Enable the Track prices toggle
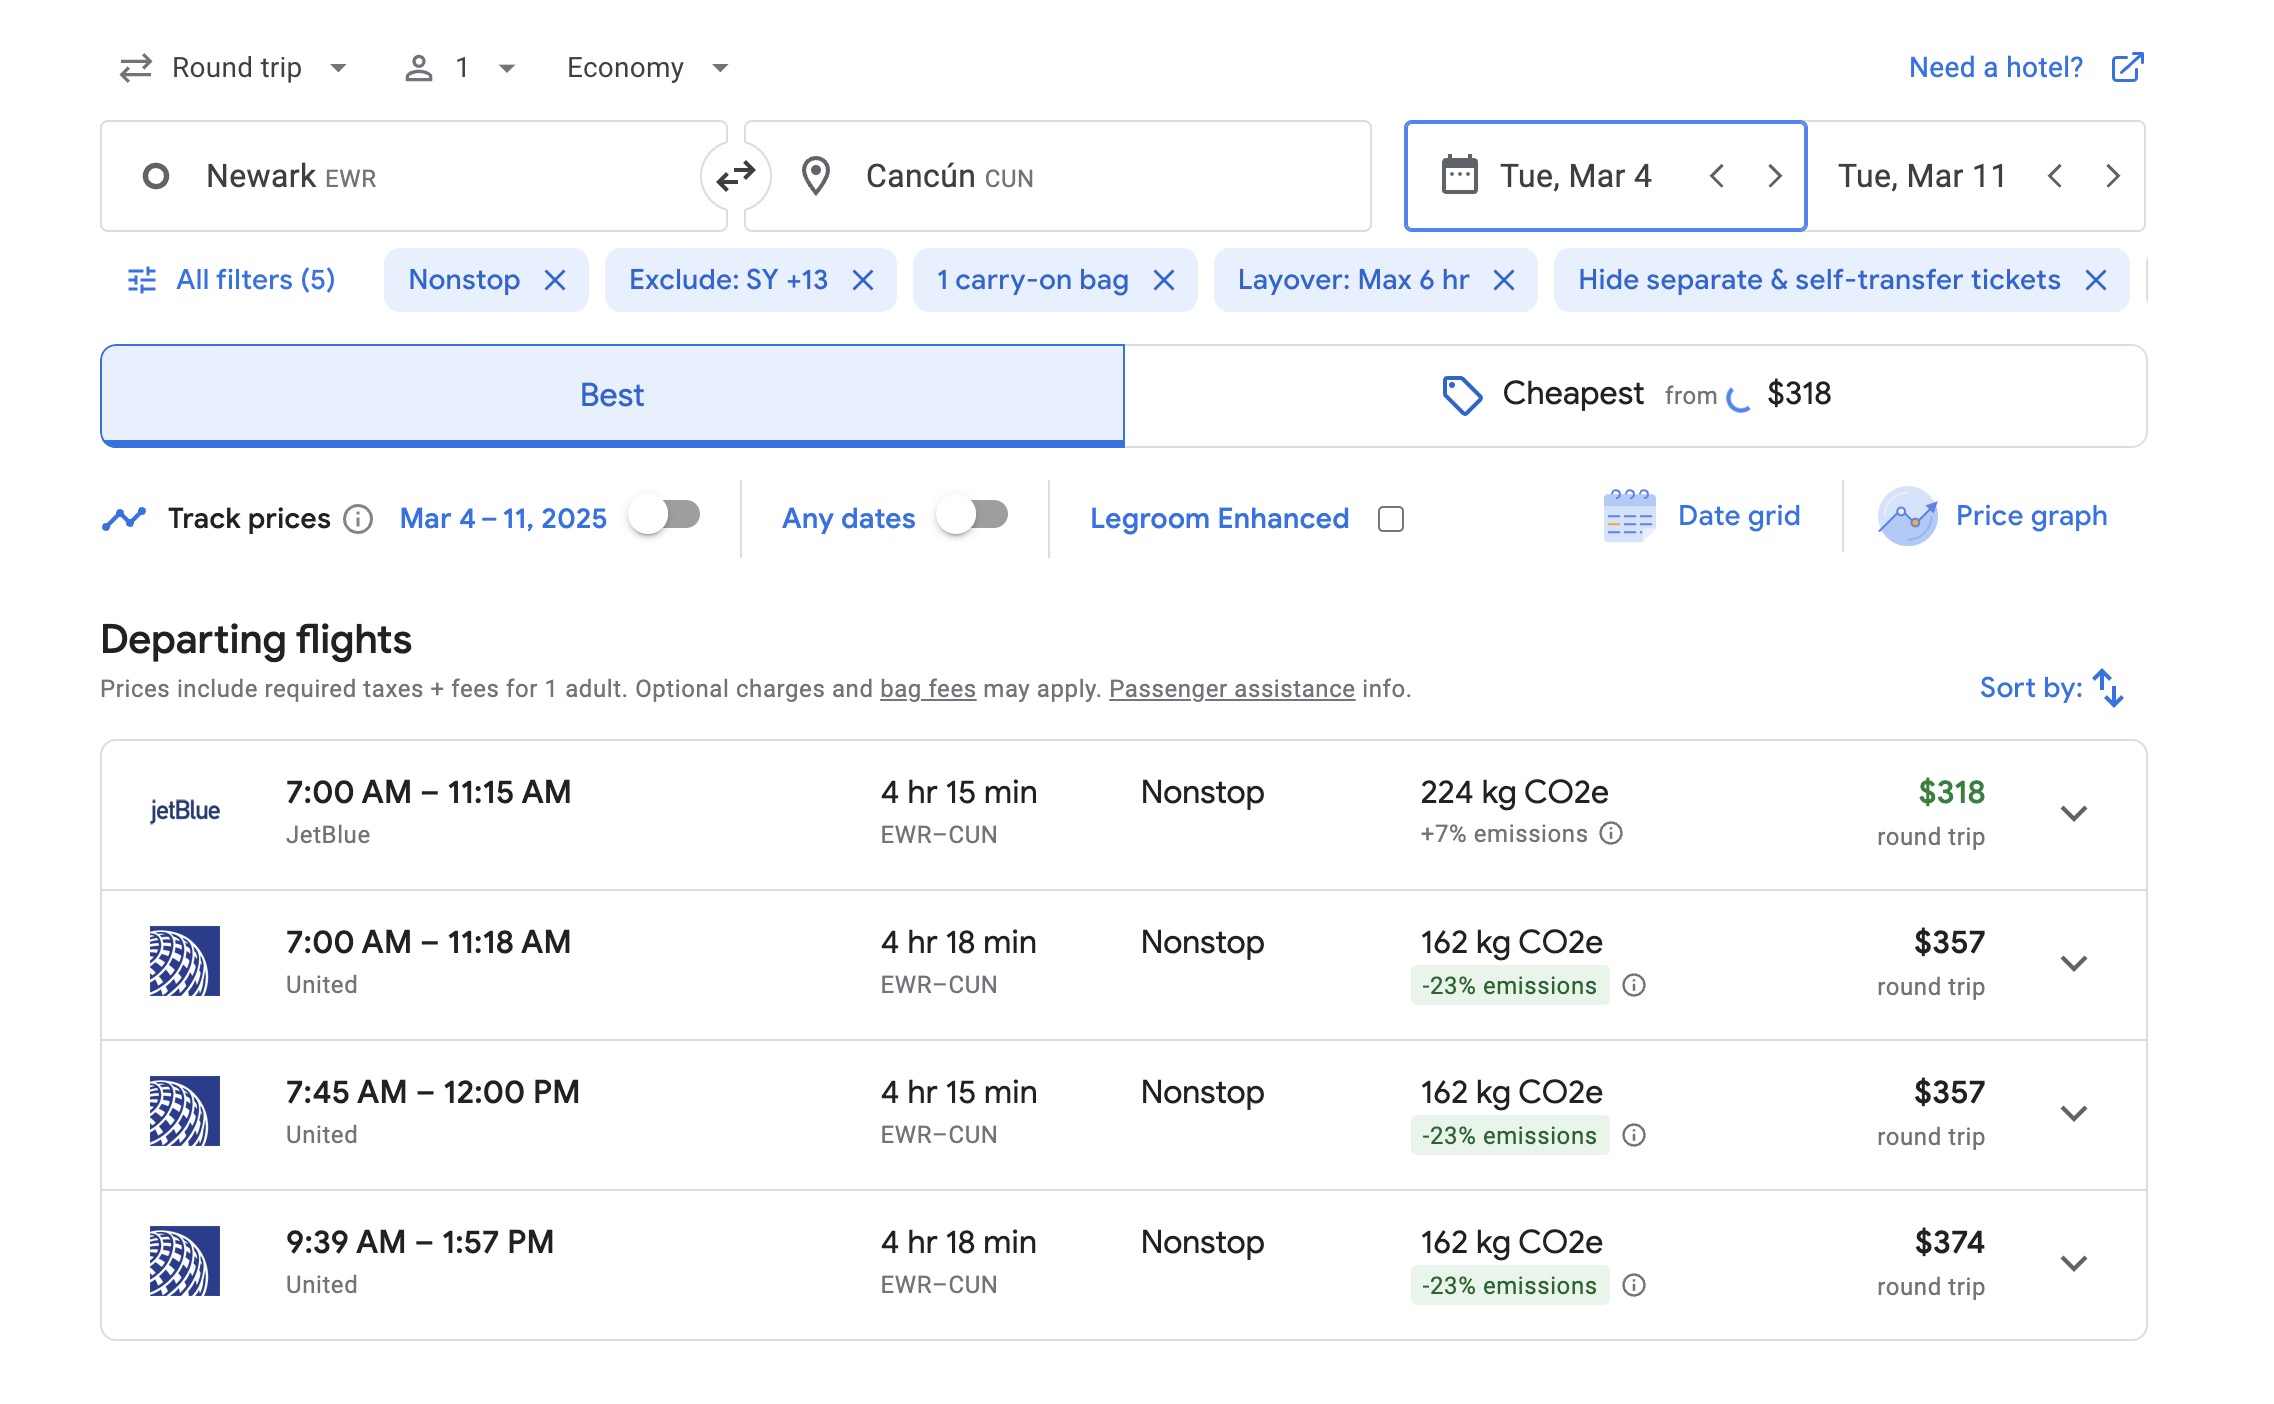2274x1404 pixels. click(667, 517)
